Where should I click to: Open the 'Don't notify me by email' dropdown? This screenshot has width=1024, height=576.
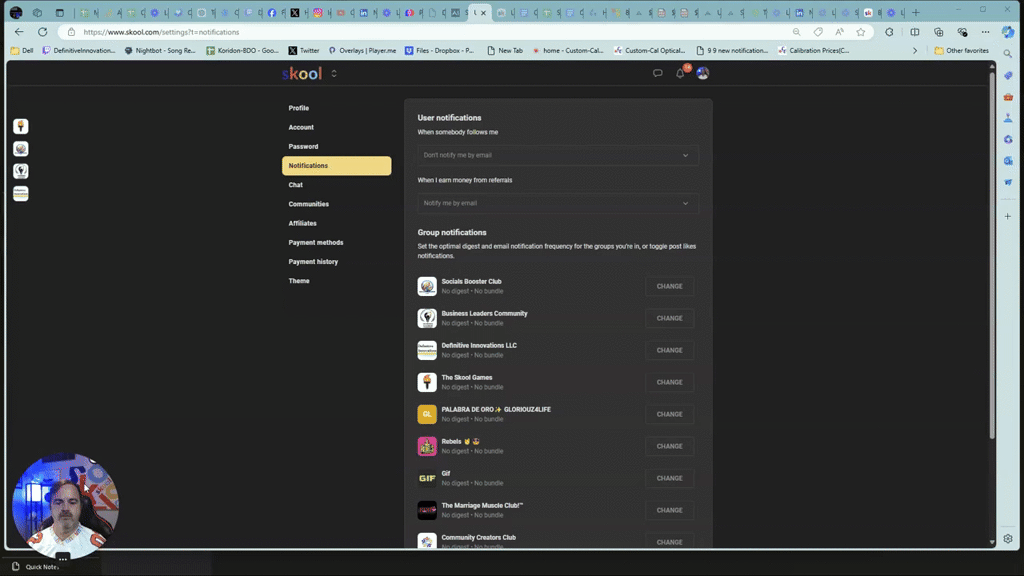tap(557, 155)
